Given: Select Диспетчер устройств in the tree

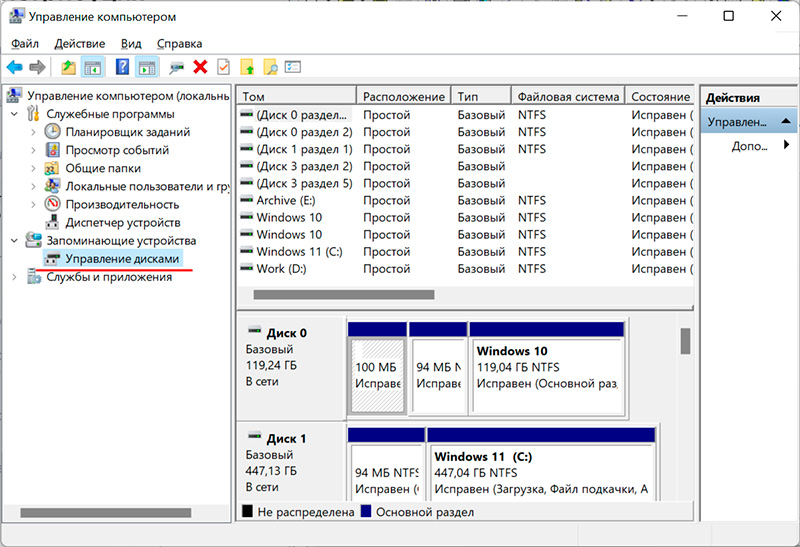Looking at the screenshot, I should point(122,222).
